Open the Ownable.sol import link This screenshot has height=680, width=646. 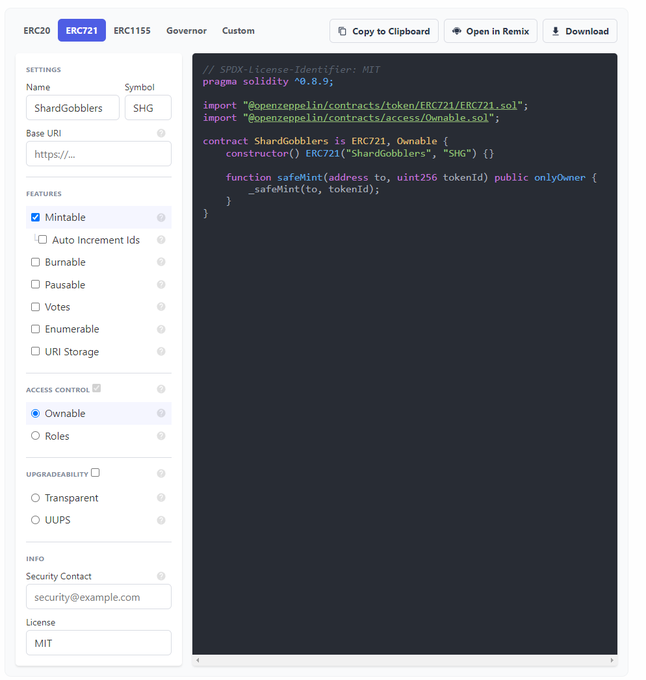click(x=368, y=118)
